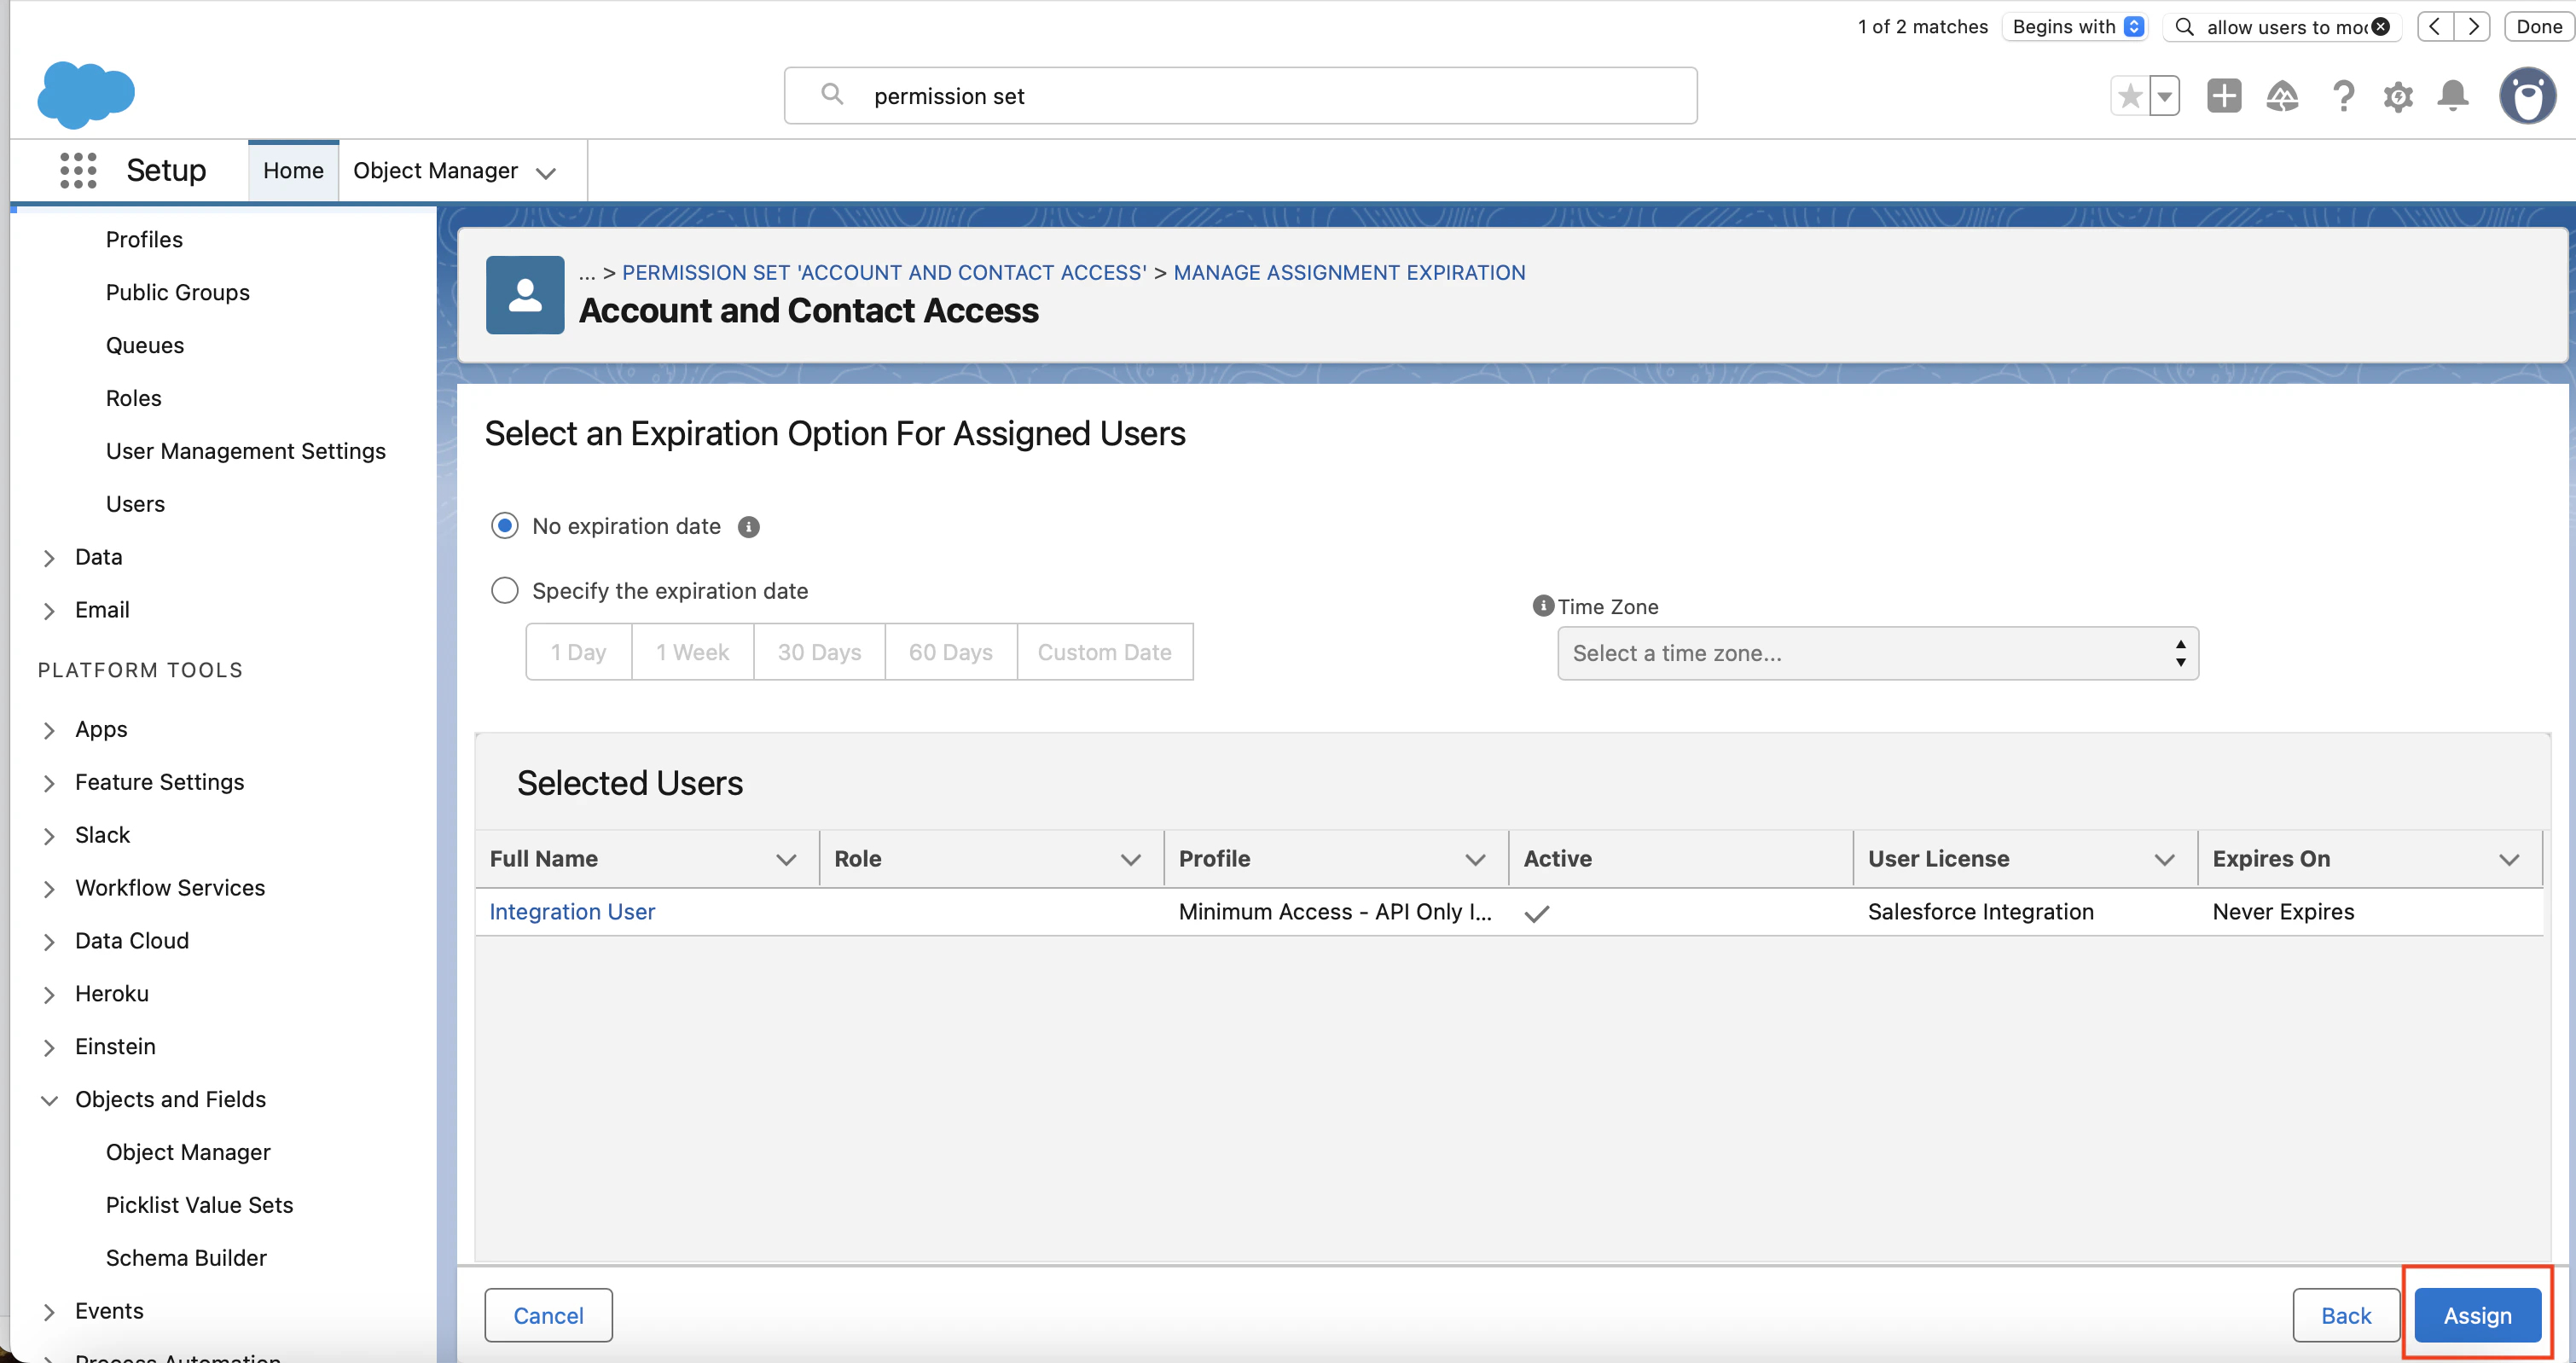Click the favorites star icon
The width and height of the screenshot is (2576, 1363).
tap(2130, 96)
